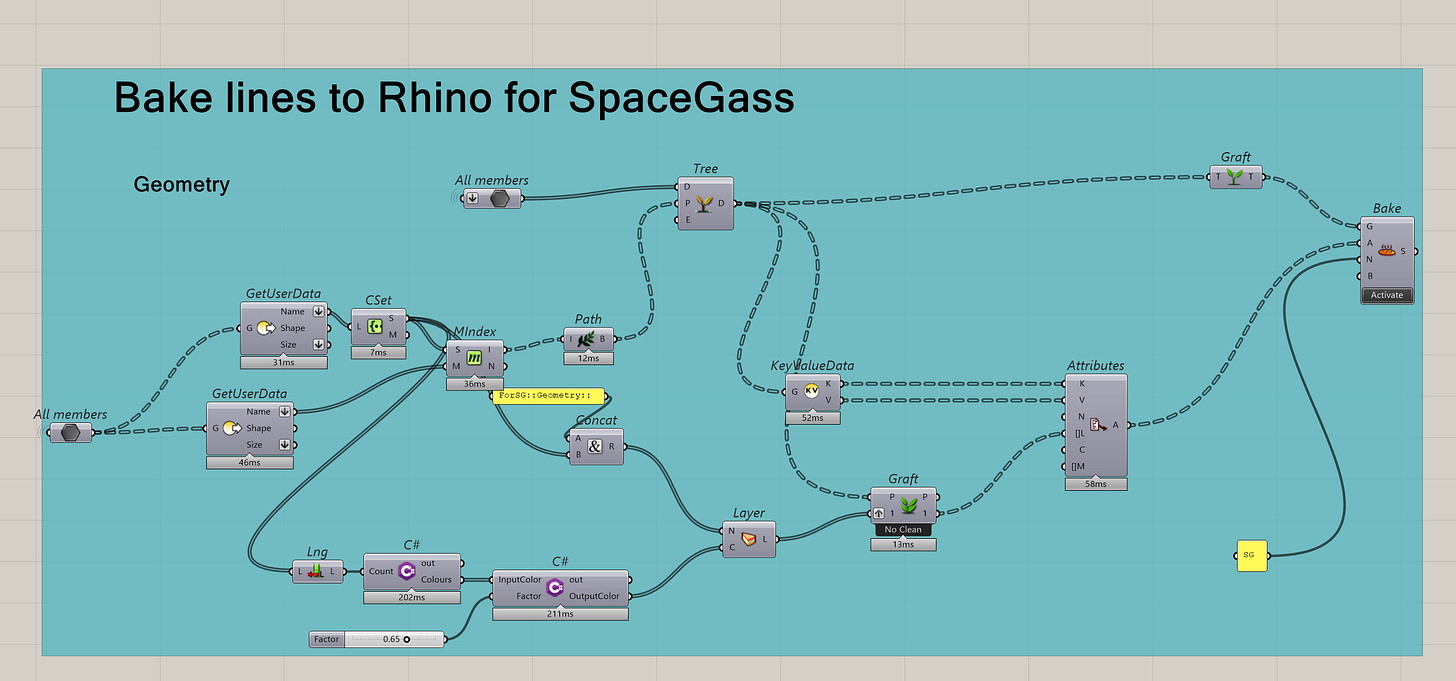Click the No Clean label under Graft
Image resolution: width=1456 pixels, height=681 pixels.
coord(903,529)
